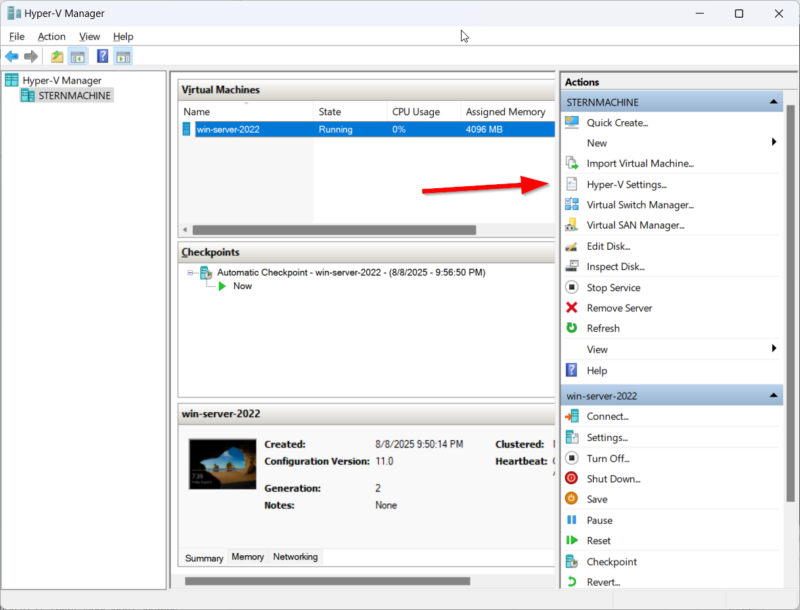Viewport: 800px width, 610px height.
Task: Select the Automatic Checkpoint win-server-2022 entry
Action: [351, 272]
